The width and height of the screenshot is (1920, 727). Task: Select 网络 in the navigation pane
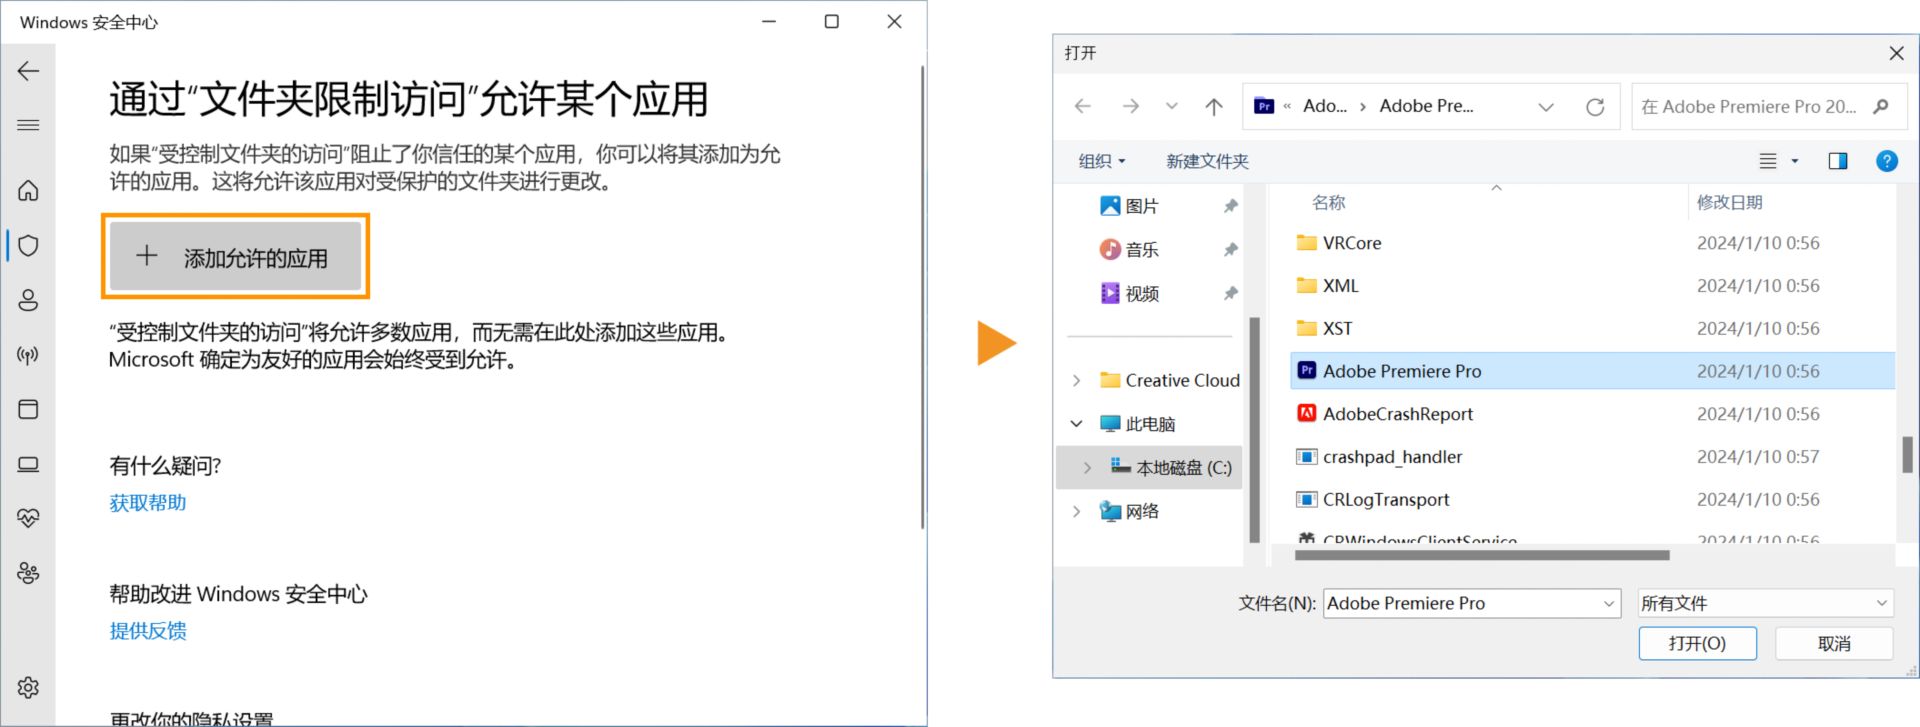[x=1130, y=511]
